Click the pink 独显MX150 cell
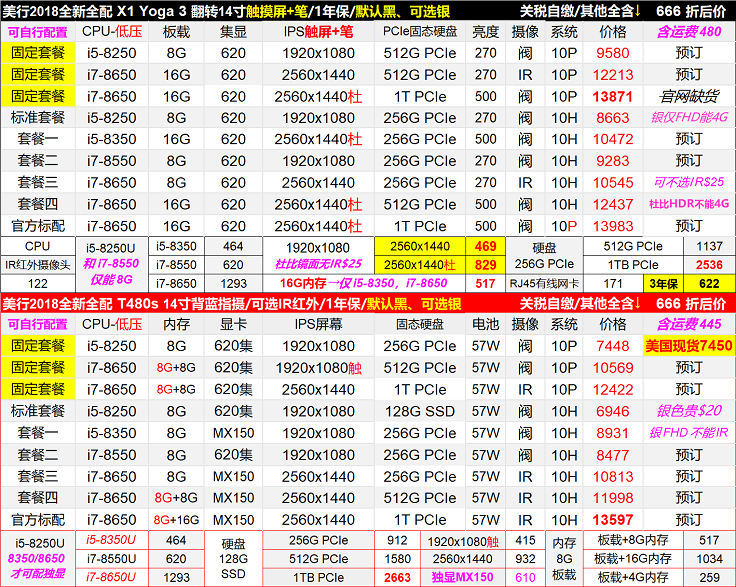This screenshot has height=587, width=736. [462, 577]
